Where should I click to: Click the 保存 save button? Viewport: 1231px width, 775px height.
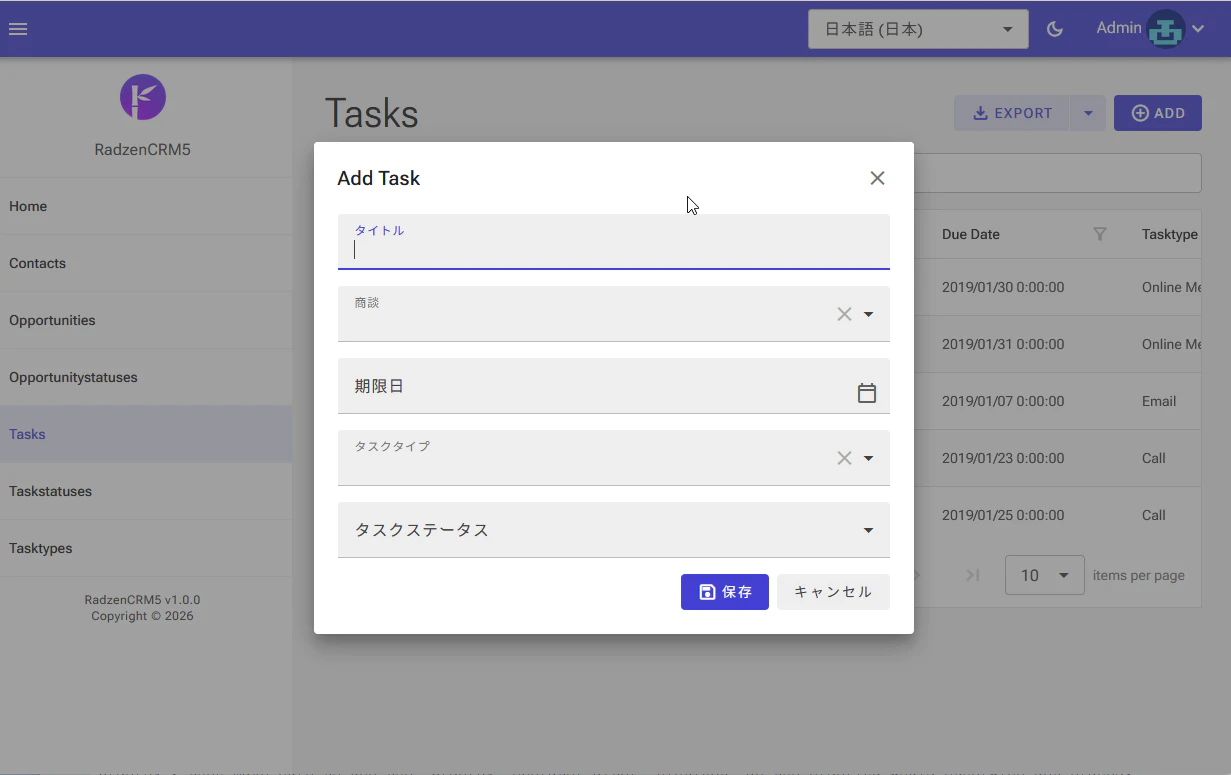point(725,592)
